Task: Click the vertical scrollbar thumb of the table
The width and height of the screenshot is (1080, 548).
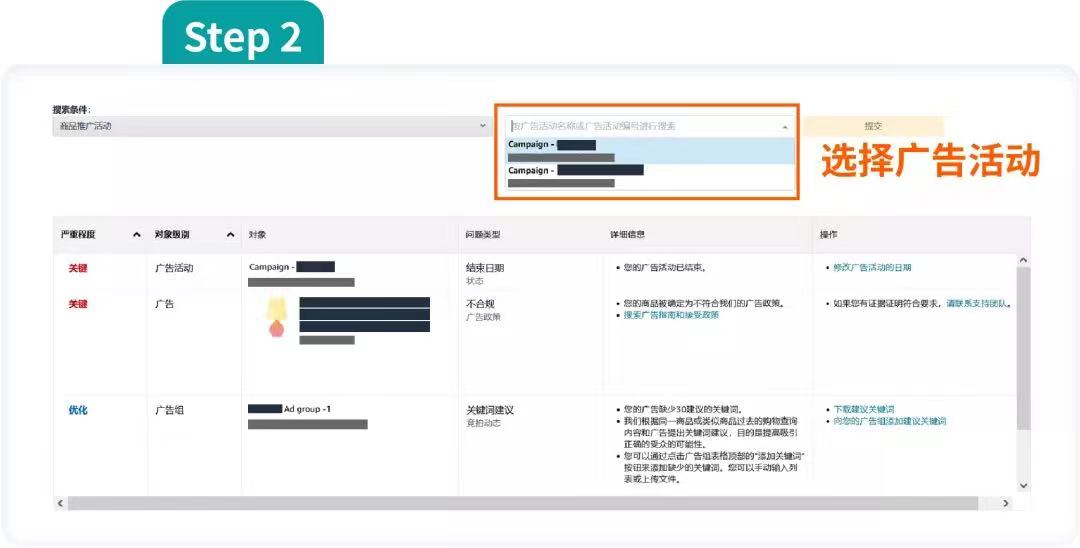Action: click(1024, 348)
